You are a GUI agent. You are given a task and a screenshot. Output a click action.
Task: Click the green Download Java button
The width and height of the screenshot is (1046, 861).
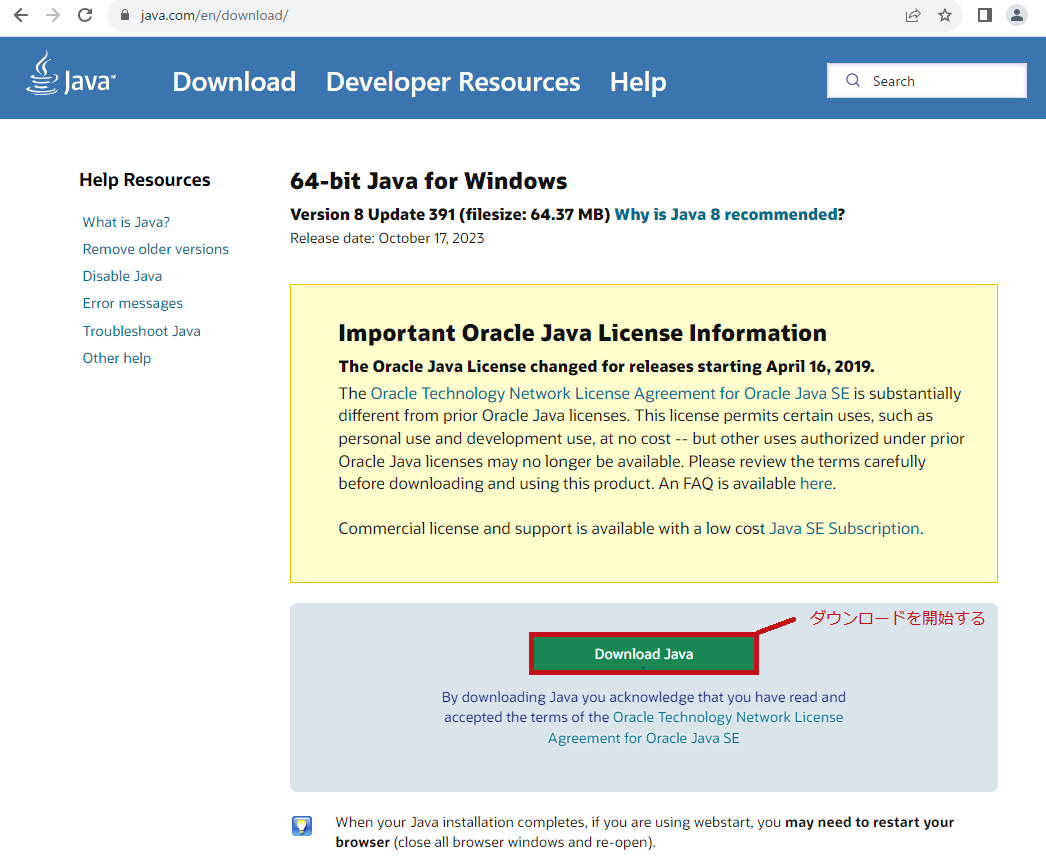coord(644,654)
